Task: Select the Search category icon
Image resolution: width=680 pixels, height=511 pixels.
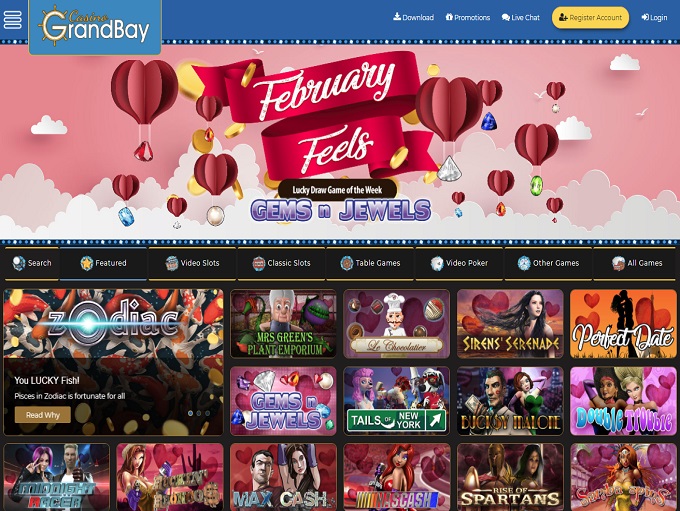Action: pyautogui.click(x=31, y=263)
